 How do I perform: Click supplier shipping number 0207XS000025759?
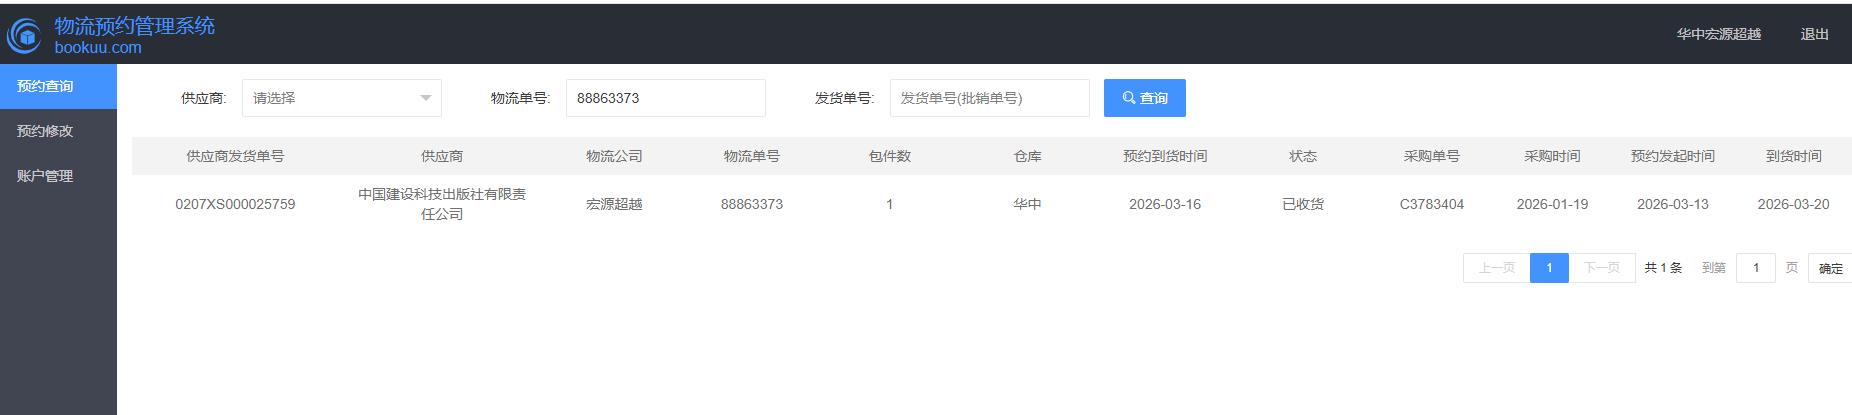(235, 204)
